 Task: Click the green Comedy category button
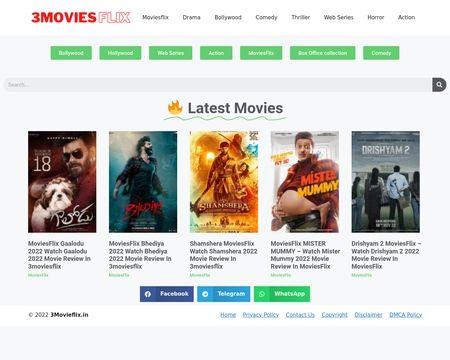pyautogui.click(x=381, y=53)
